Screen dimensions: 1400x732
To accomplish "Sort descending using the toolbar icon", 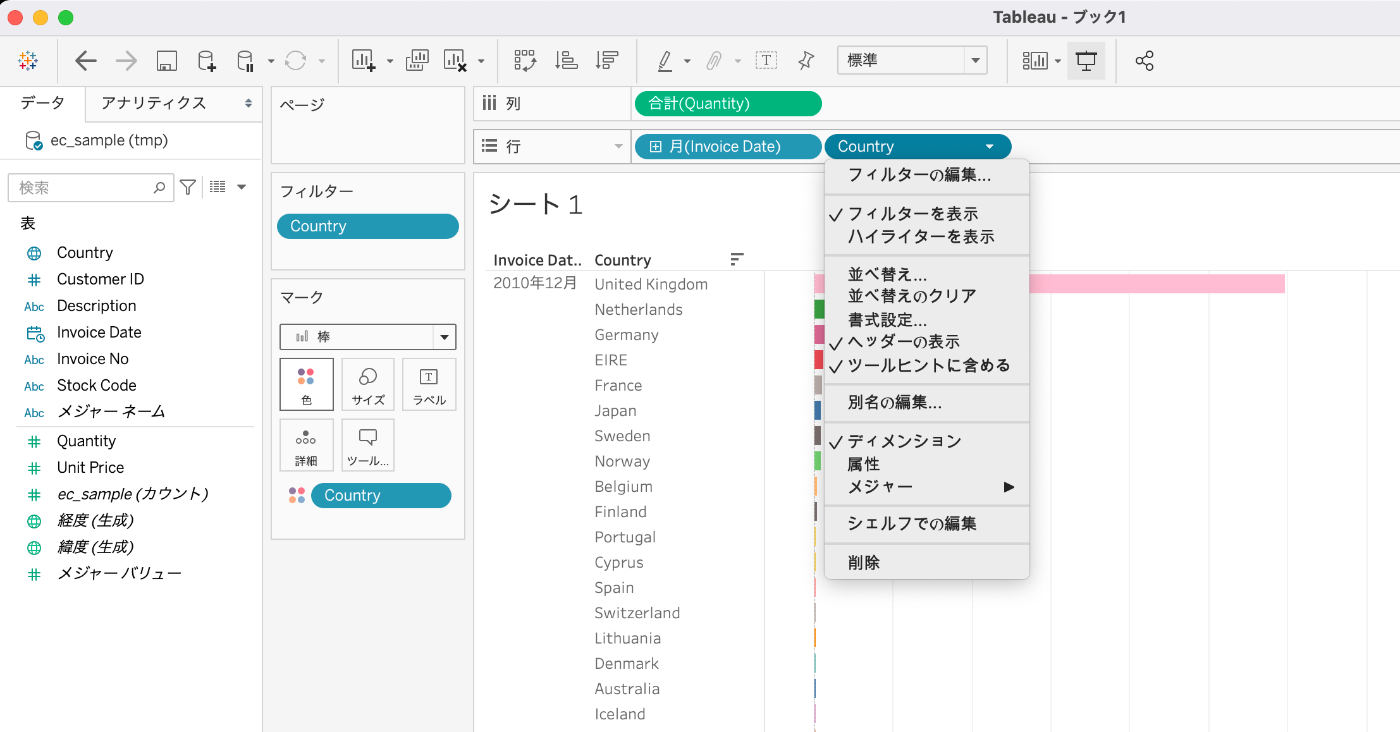I will pos(606,61).
